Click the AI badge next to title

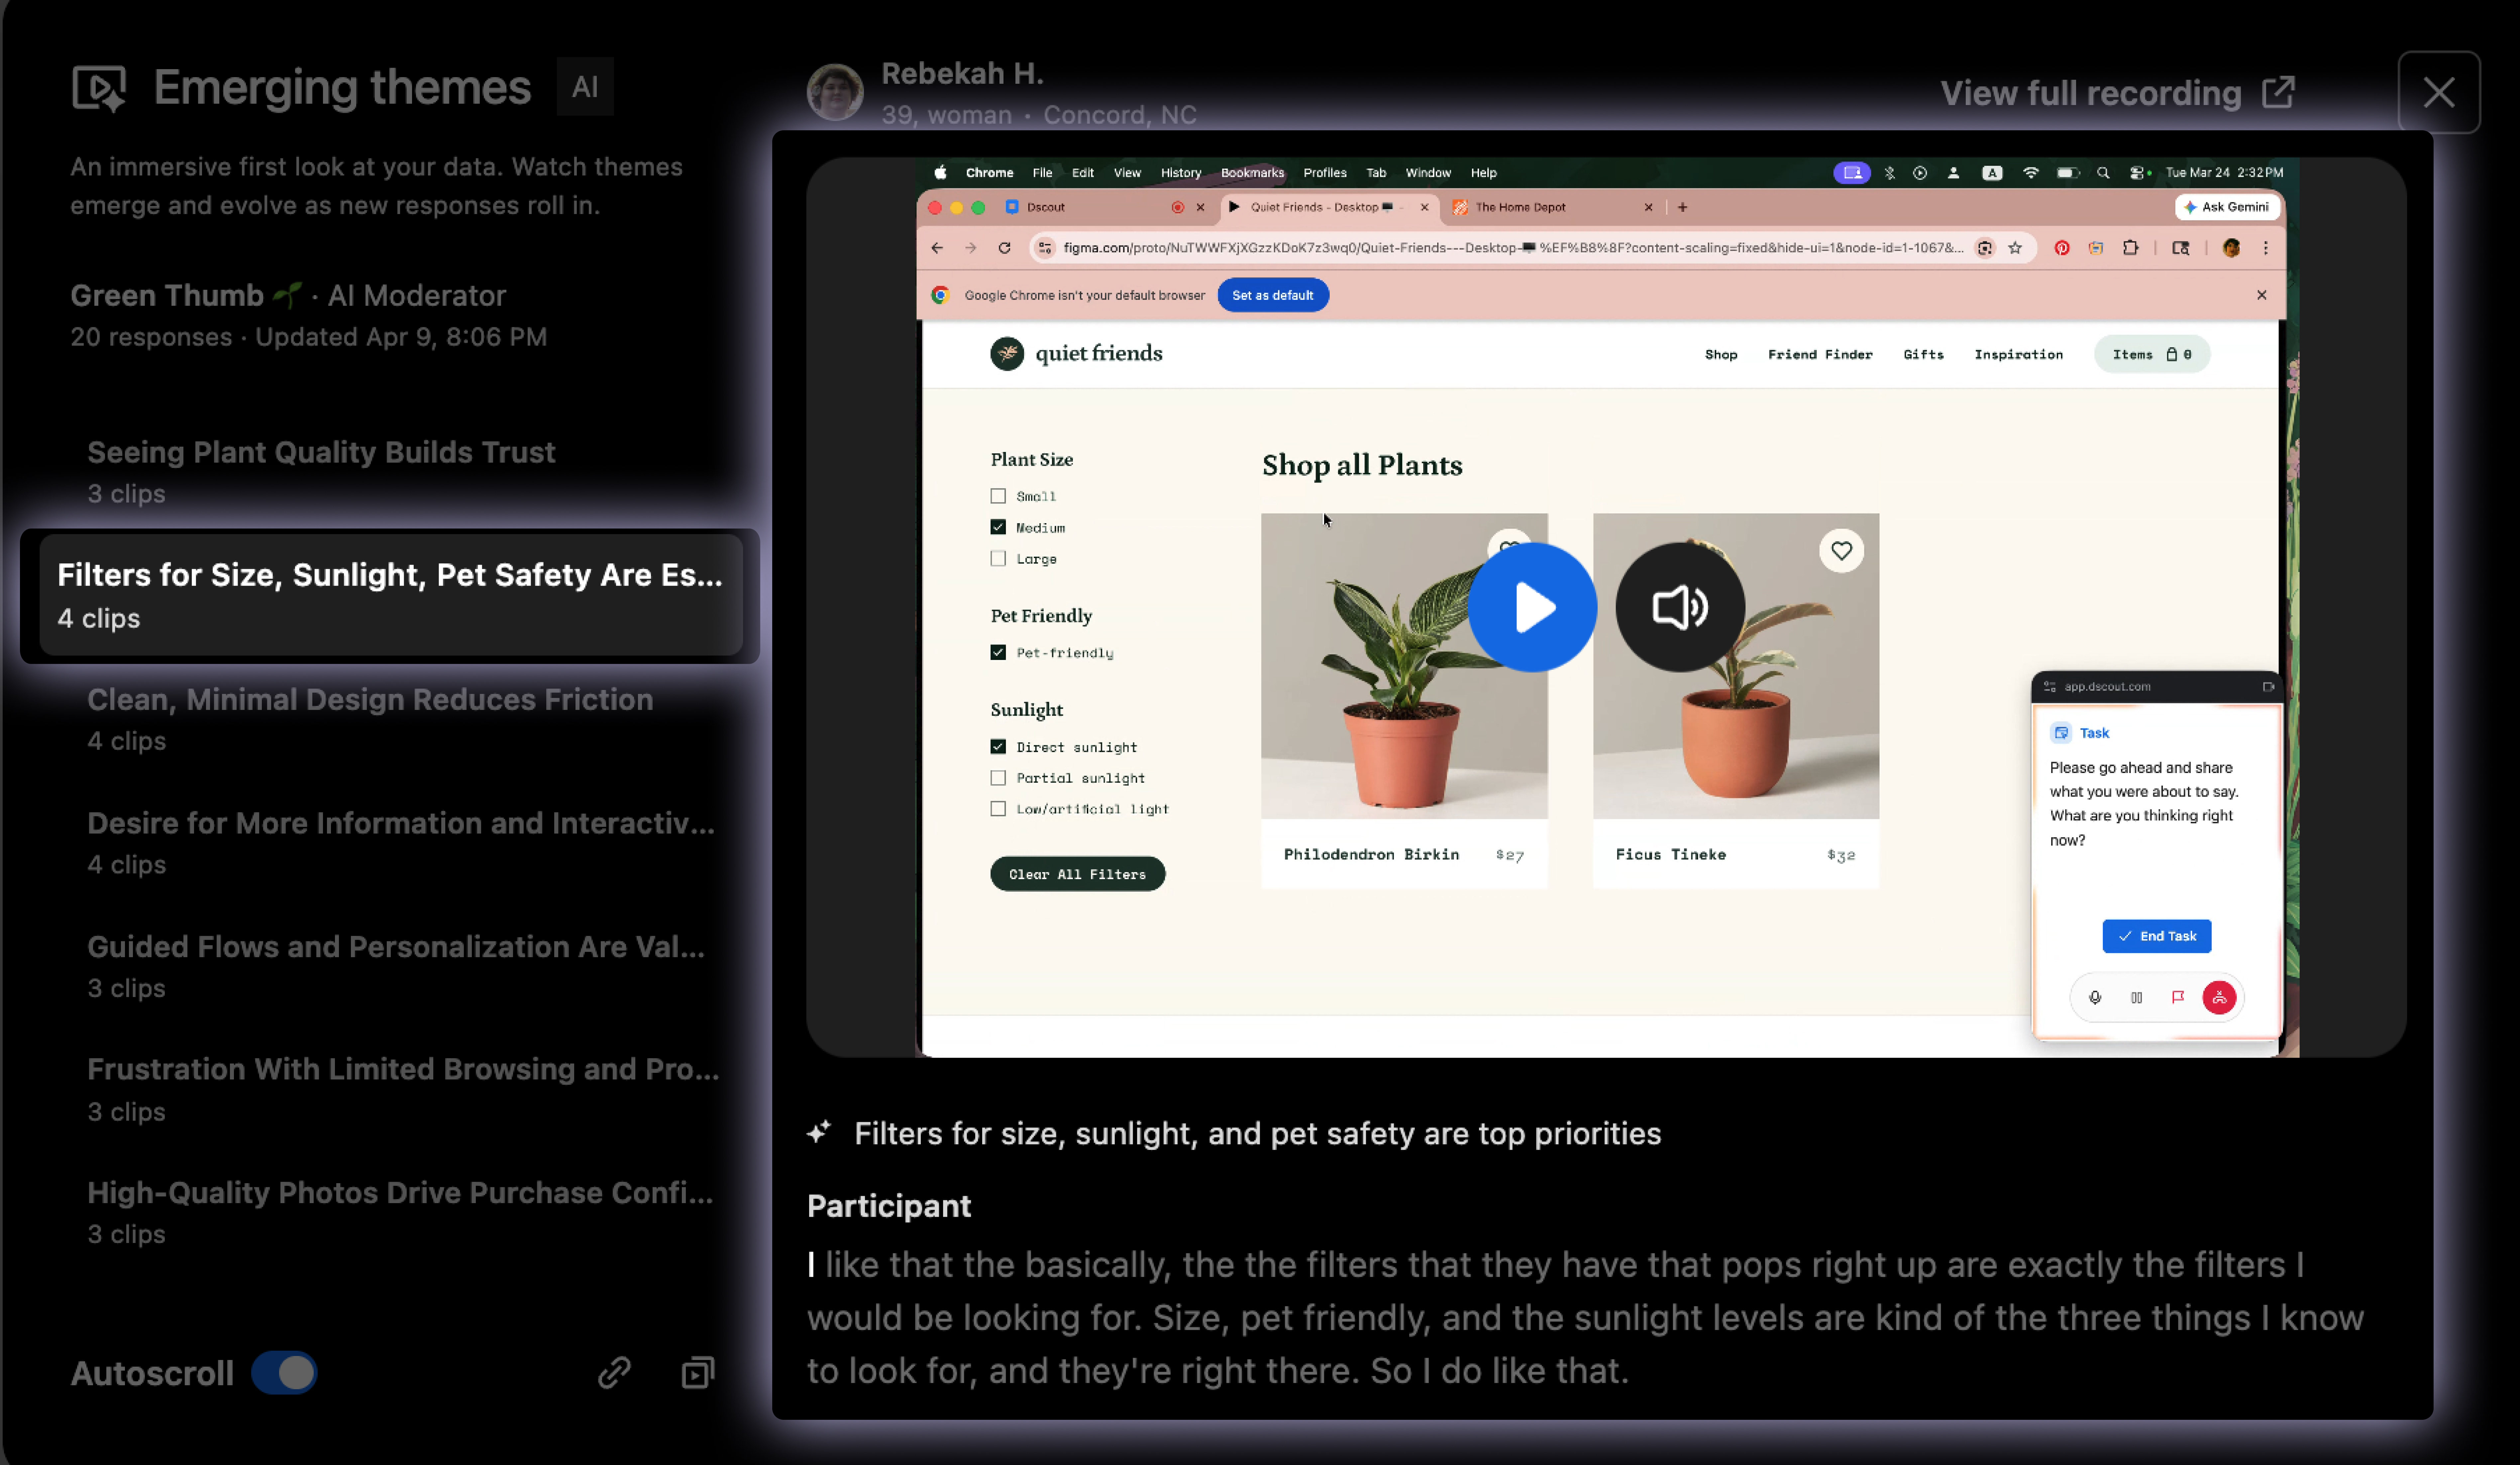(585, 87)
